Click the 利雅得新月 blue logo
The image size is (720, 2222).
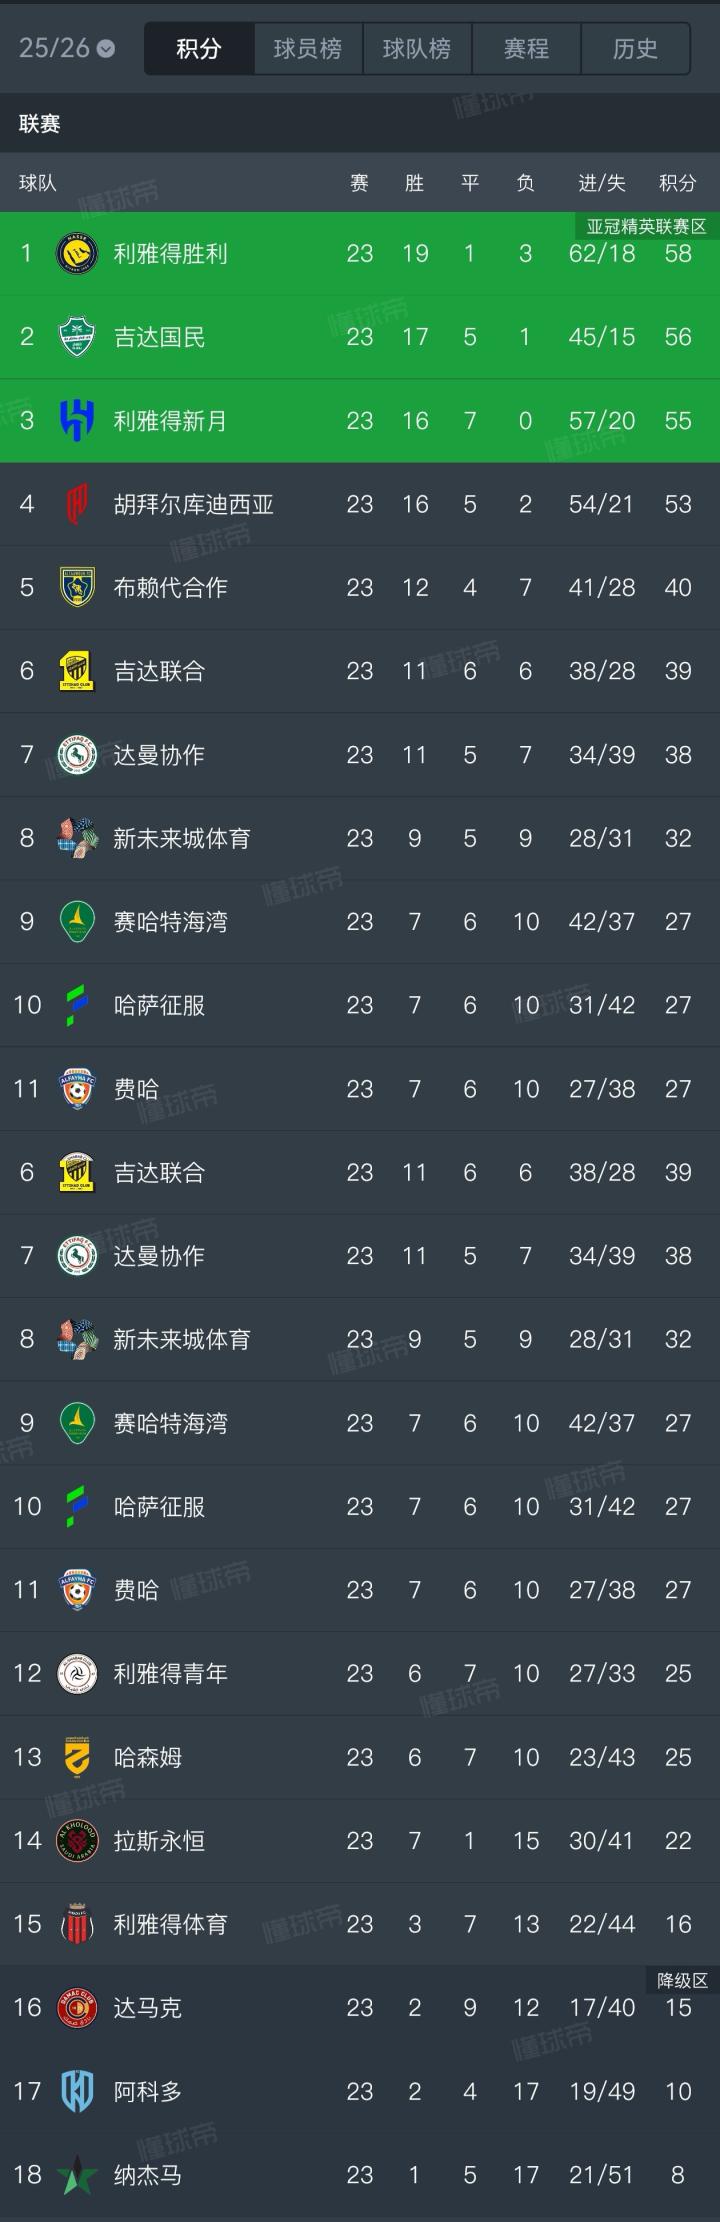pyautogui.click(x=77, y=420)
